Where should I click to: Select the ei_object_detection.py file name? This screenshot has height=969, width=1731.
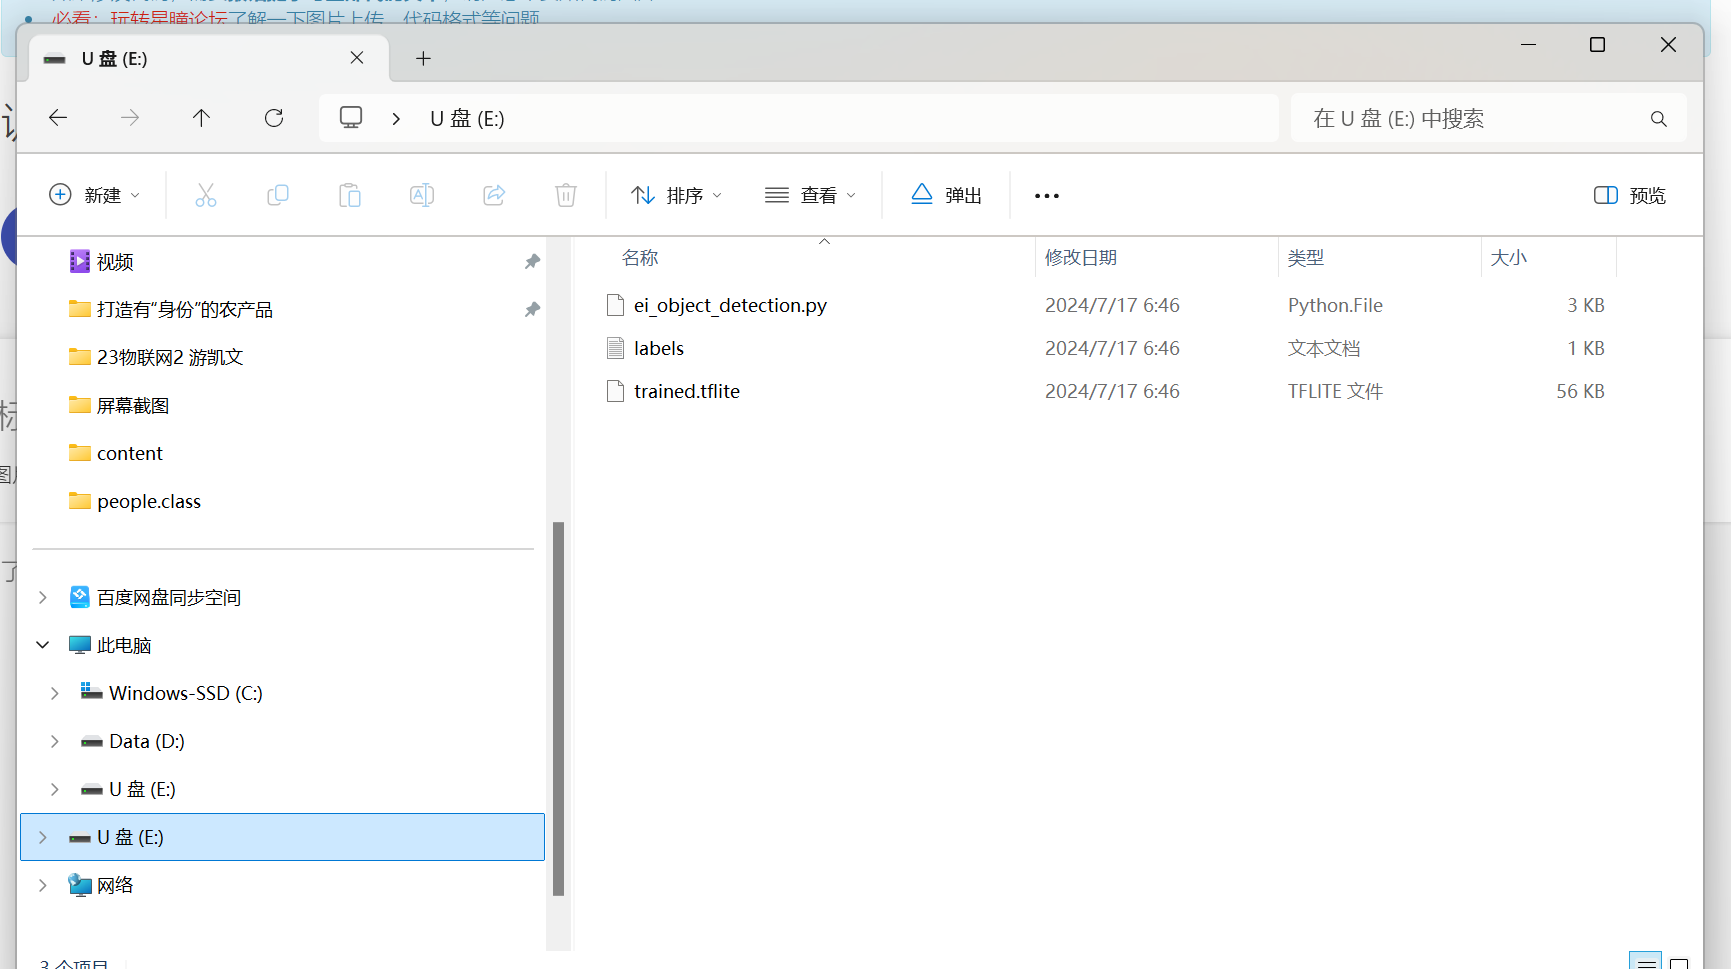coord(730,305)
